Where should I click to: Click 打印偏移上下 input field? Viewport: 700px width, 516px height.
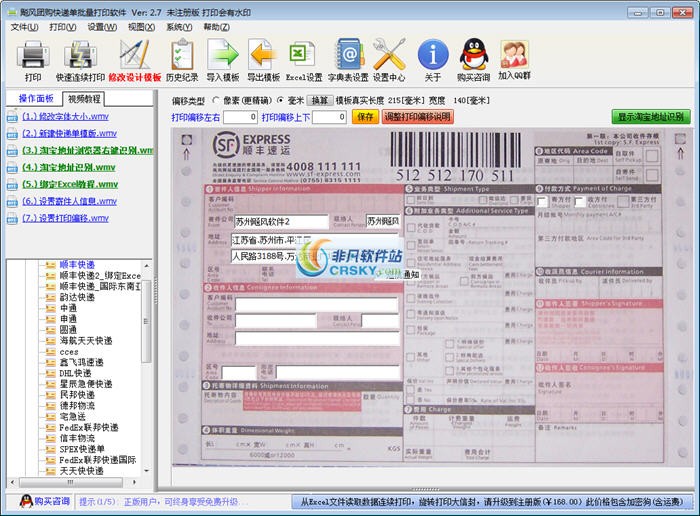point(329,117)
